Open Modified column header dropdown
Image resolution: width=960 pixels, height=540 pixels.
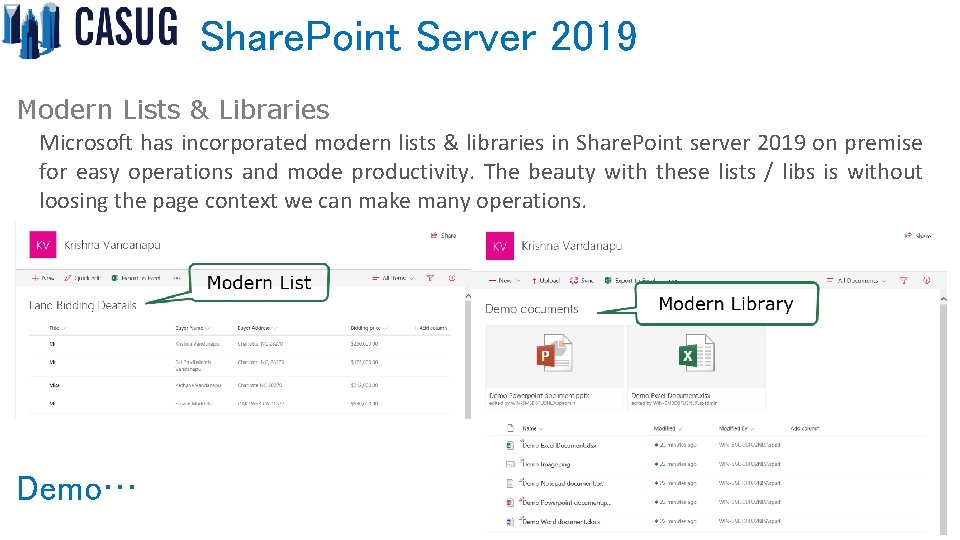click(668, 429)
